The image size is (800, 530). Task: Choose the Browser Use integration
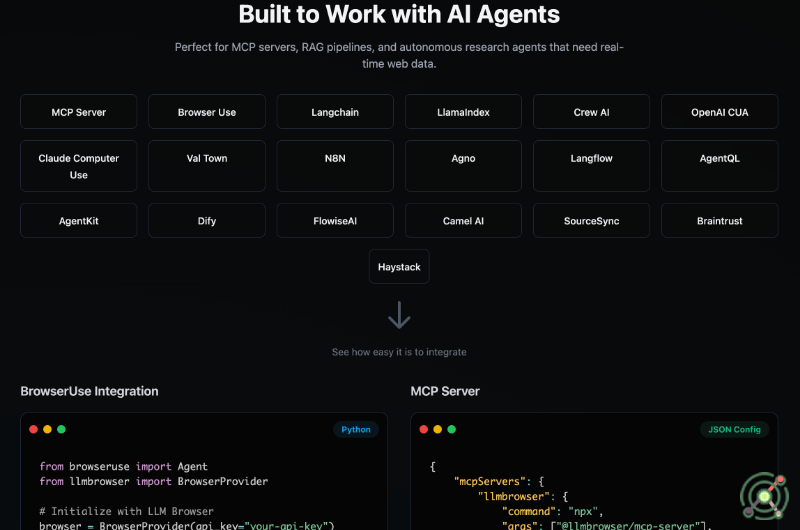(x=207, y=112)
